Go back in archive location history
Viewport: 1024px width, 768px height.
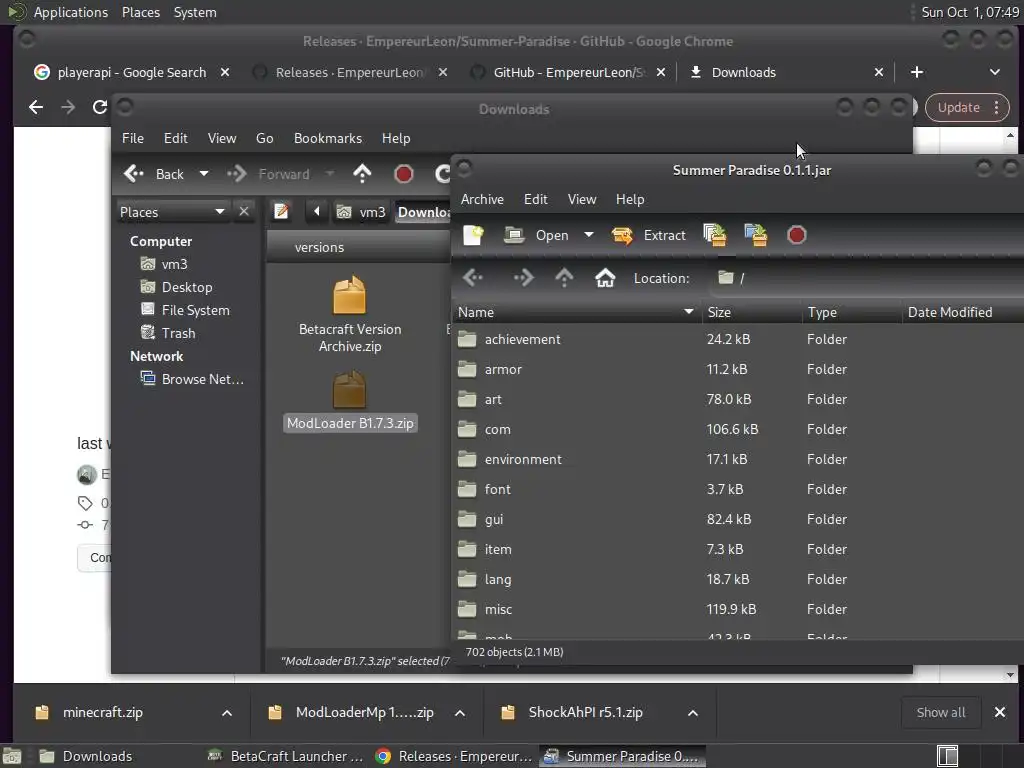tap(473, 278)
